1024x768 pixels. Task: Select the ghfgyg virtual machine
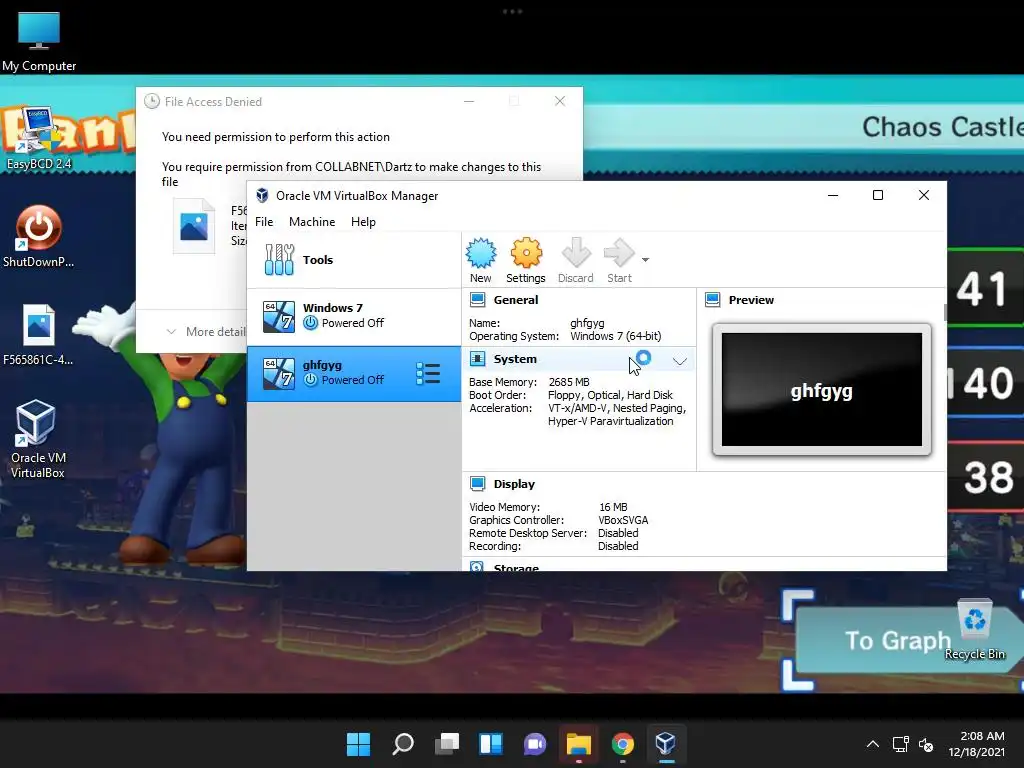click(354, 374)
